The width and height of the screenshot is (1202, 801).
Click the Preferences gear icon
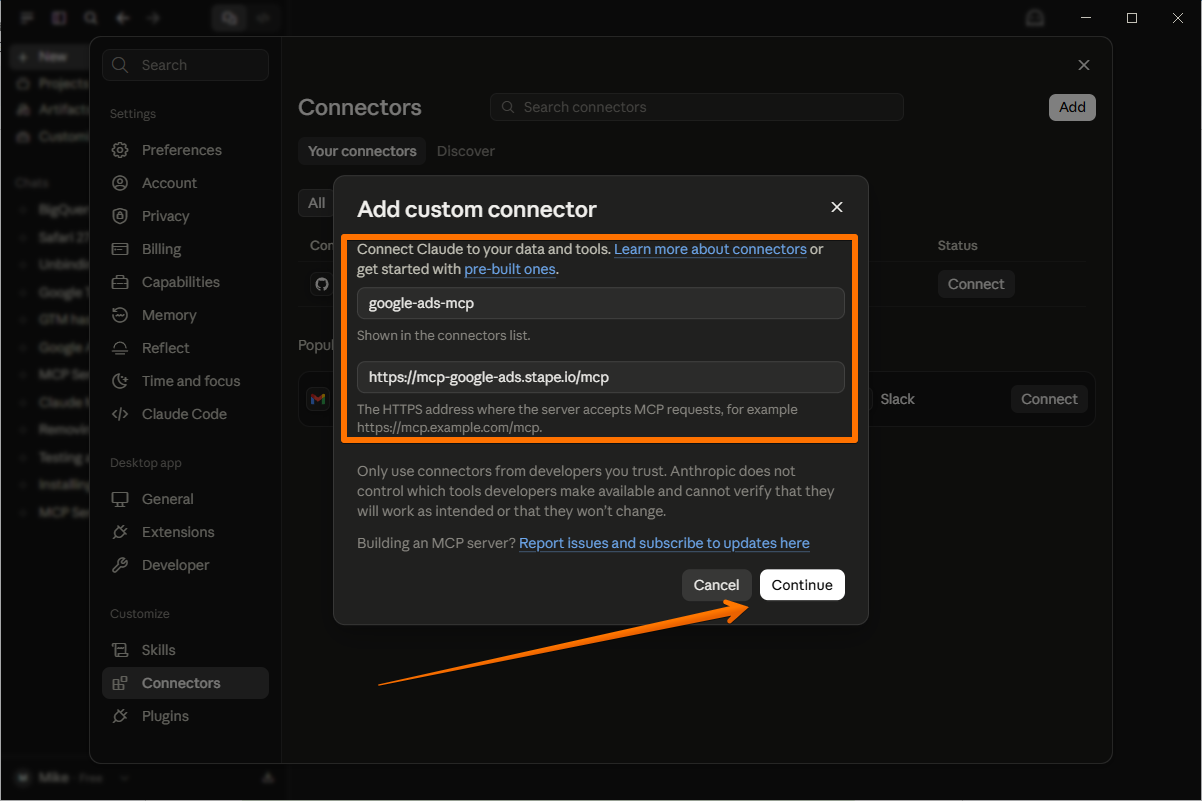pyautogui.click(x=120, y=150)
